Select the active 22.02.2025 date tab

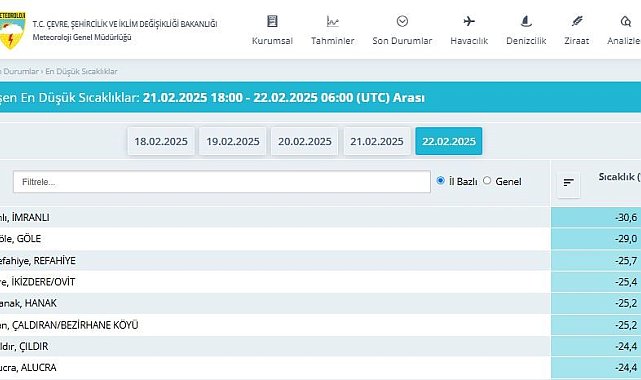click(449, 141)
